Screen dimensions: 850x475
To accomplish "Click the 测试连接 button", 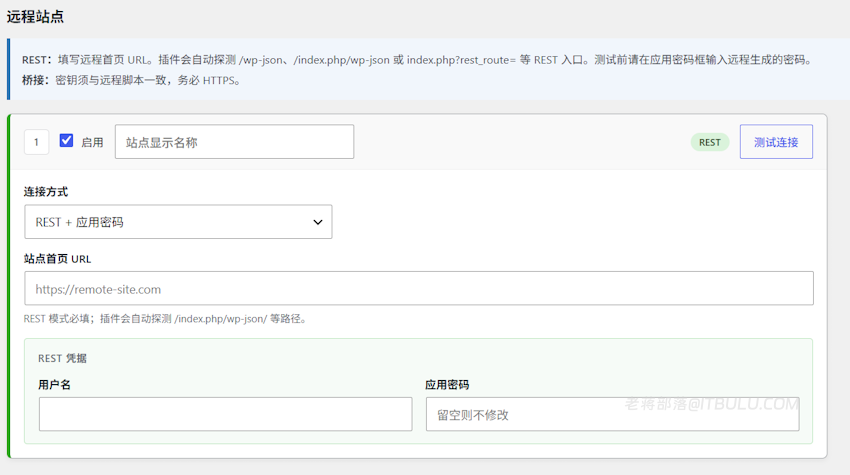I will pyautogui.click(x=776, y=142).
